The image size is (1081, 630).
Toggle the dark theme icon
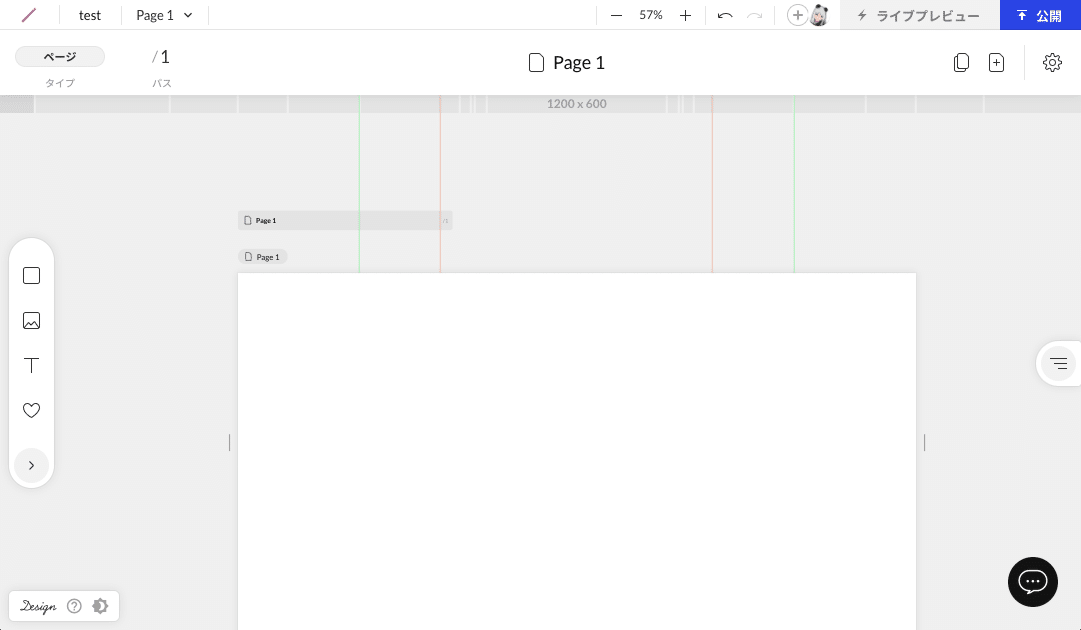(100, 606)
